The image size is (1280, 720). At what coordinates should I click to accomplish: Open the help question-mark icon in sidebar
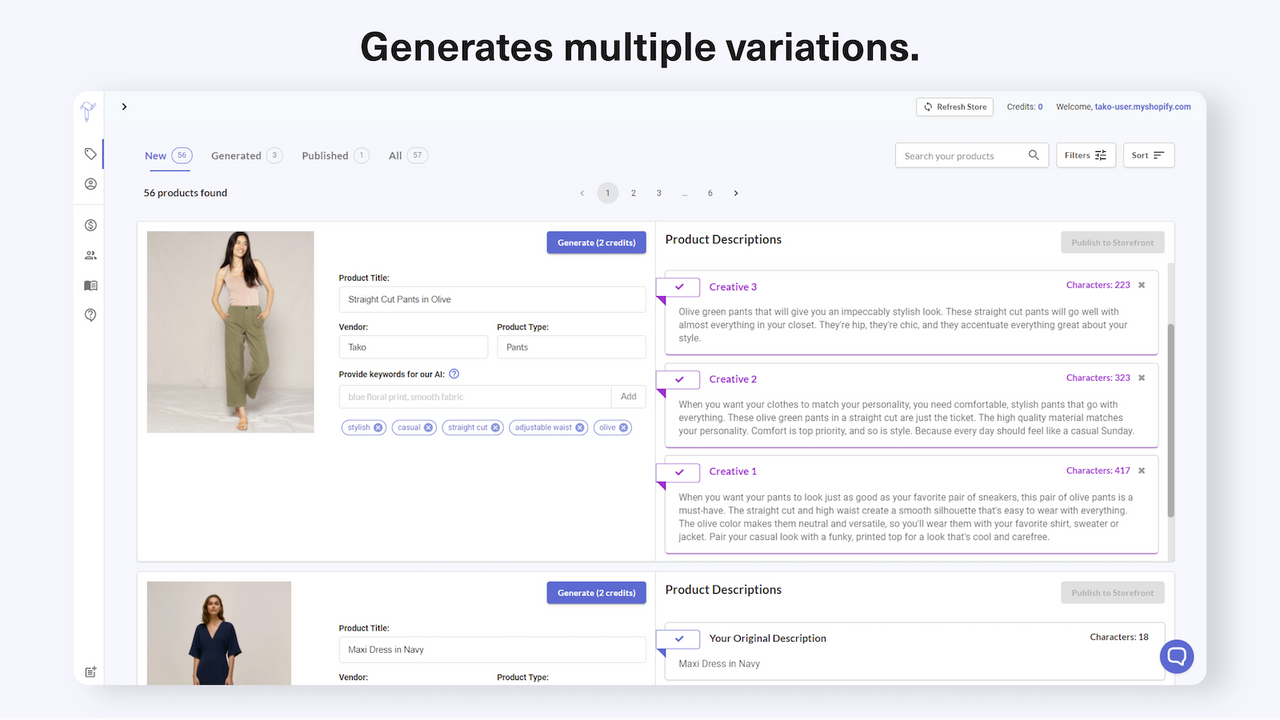tap(89, 314)
